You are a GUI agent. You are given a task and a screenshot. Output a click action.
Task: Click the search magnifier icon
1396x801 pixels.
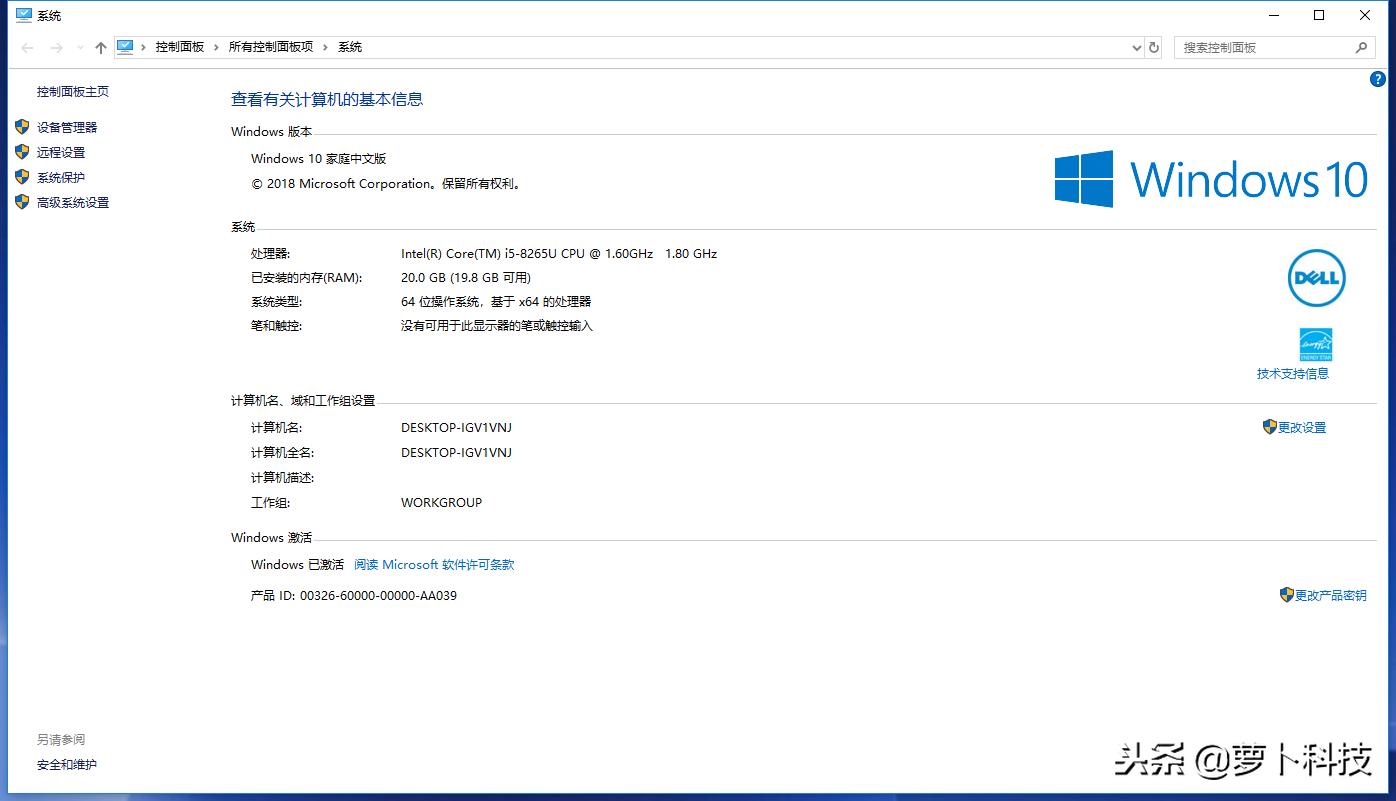[1362, 47]
